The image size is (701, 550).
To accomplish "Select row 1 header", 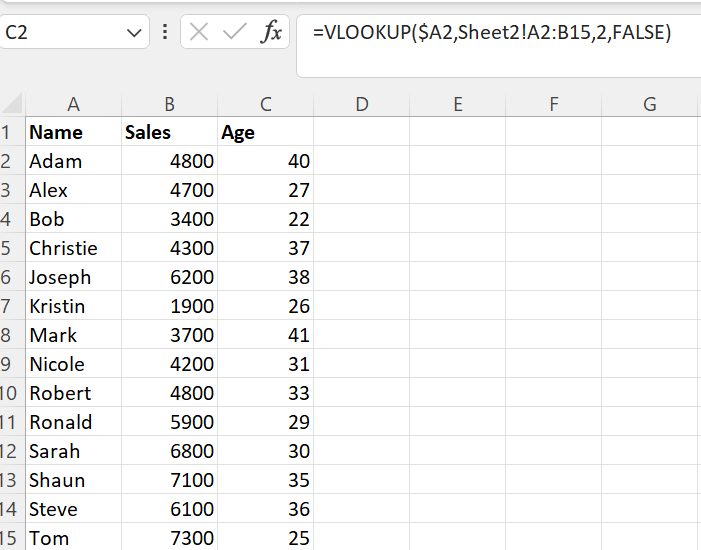I will pyautogui.click(x=12, y=131).
